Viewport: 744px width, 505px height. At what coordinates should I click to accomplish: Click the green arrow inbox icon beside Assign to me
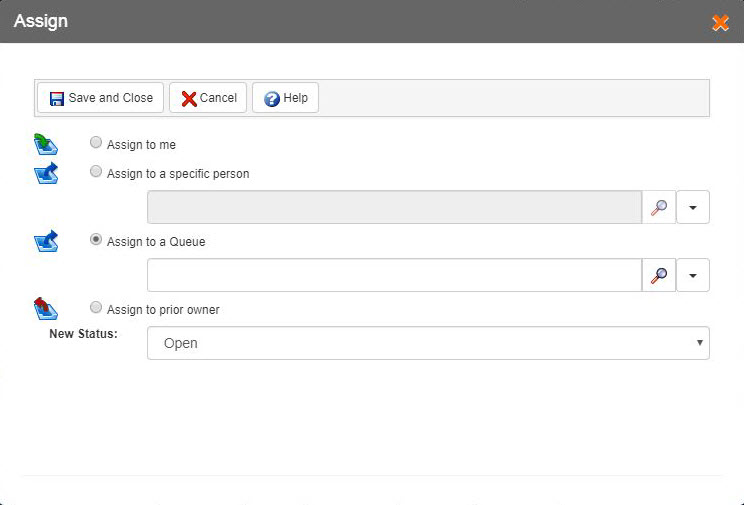click(46, 144)
